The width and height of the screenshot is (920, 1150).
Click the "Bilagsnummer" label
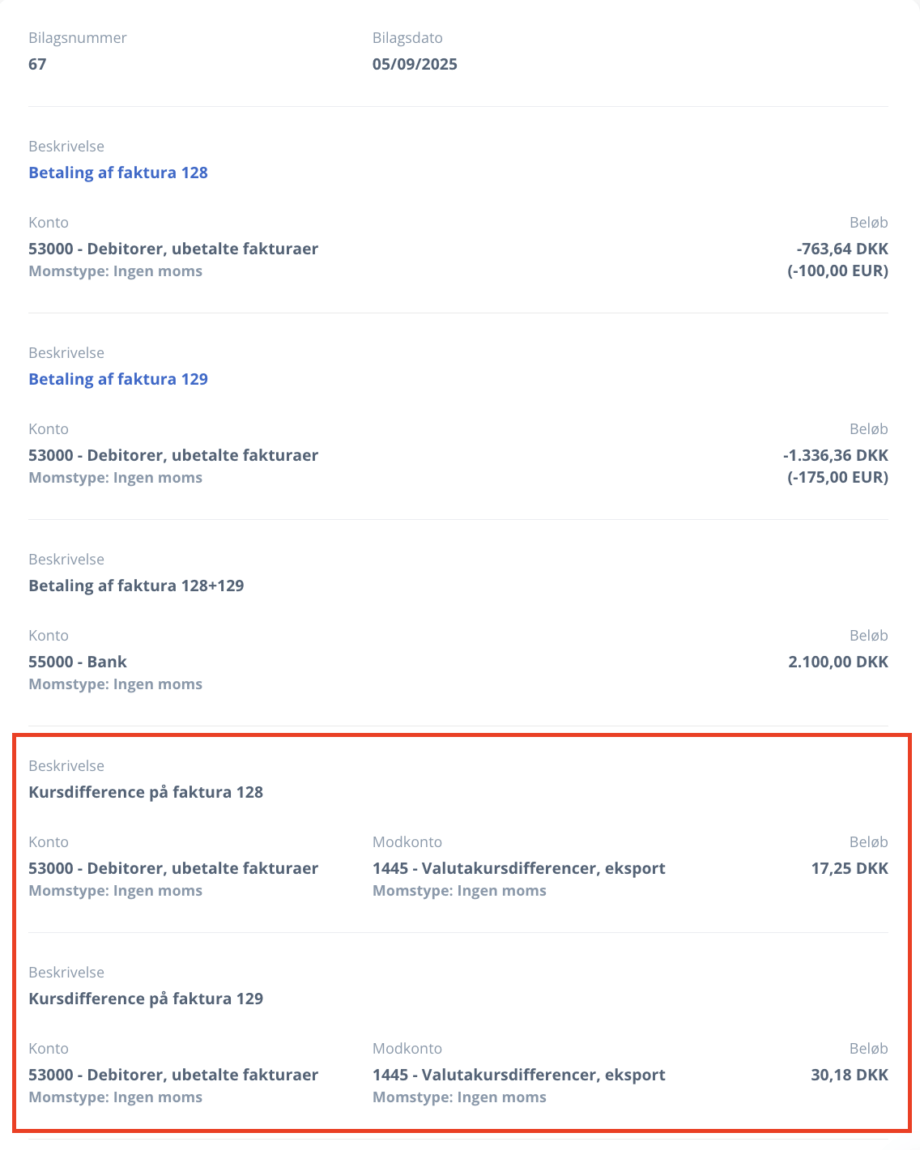[78, 39]
